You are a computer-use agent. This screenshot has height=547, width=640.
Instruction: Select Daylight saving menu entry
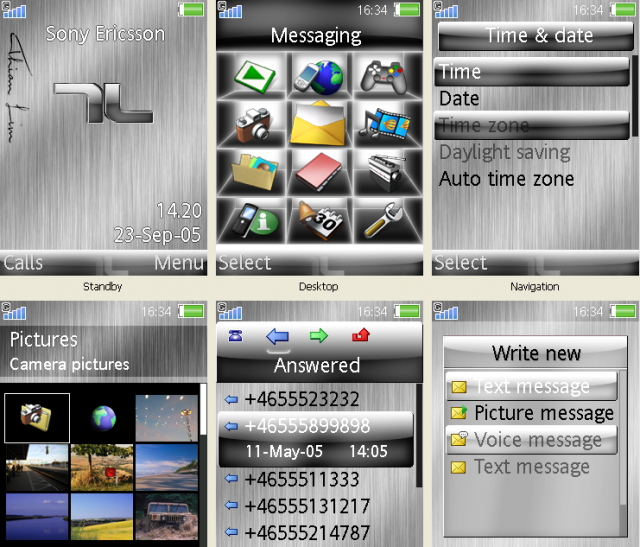[x=532, y=152]
